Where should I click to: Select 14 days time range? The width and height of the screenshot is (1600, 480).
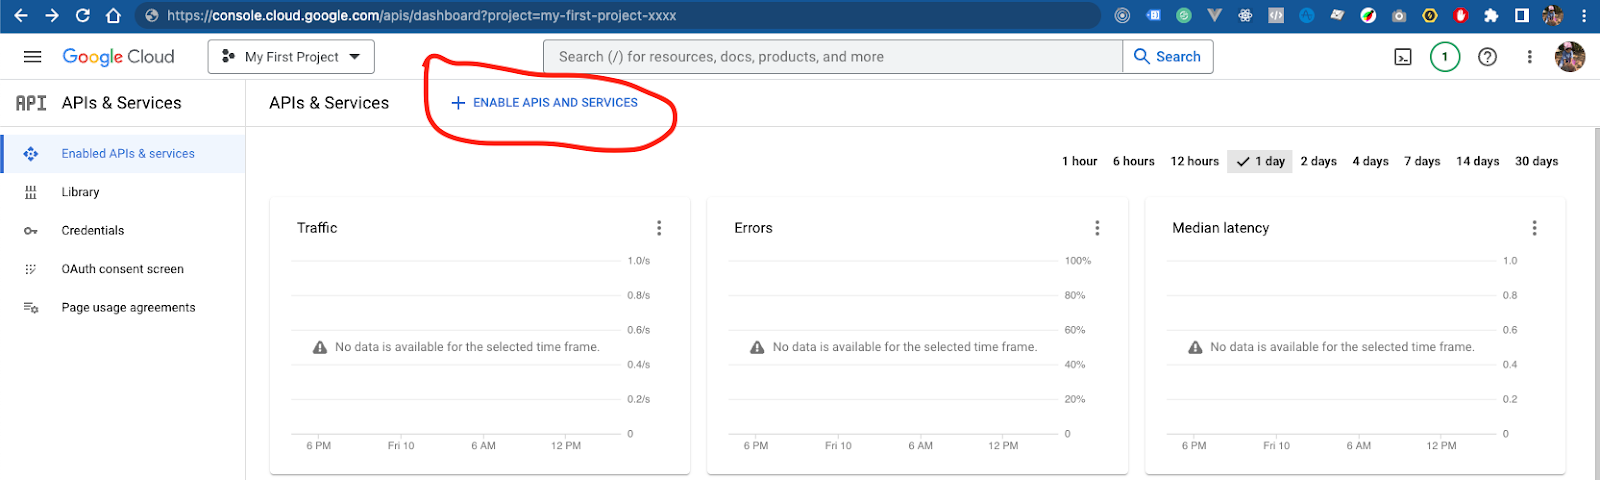1477,161
